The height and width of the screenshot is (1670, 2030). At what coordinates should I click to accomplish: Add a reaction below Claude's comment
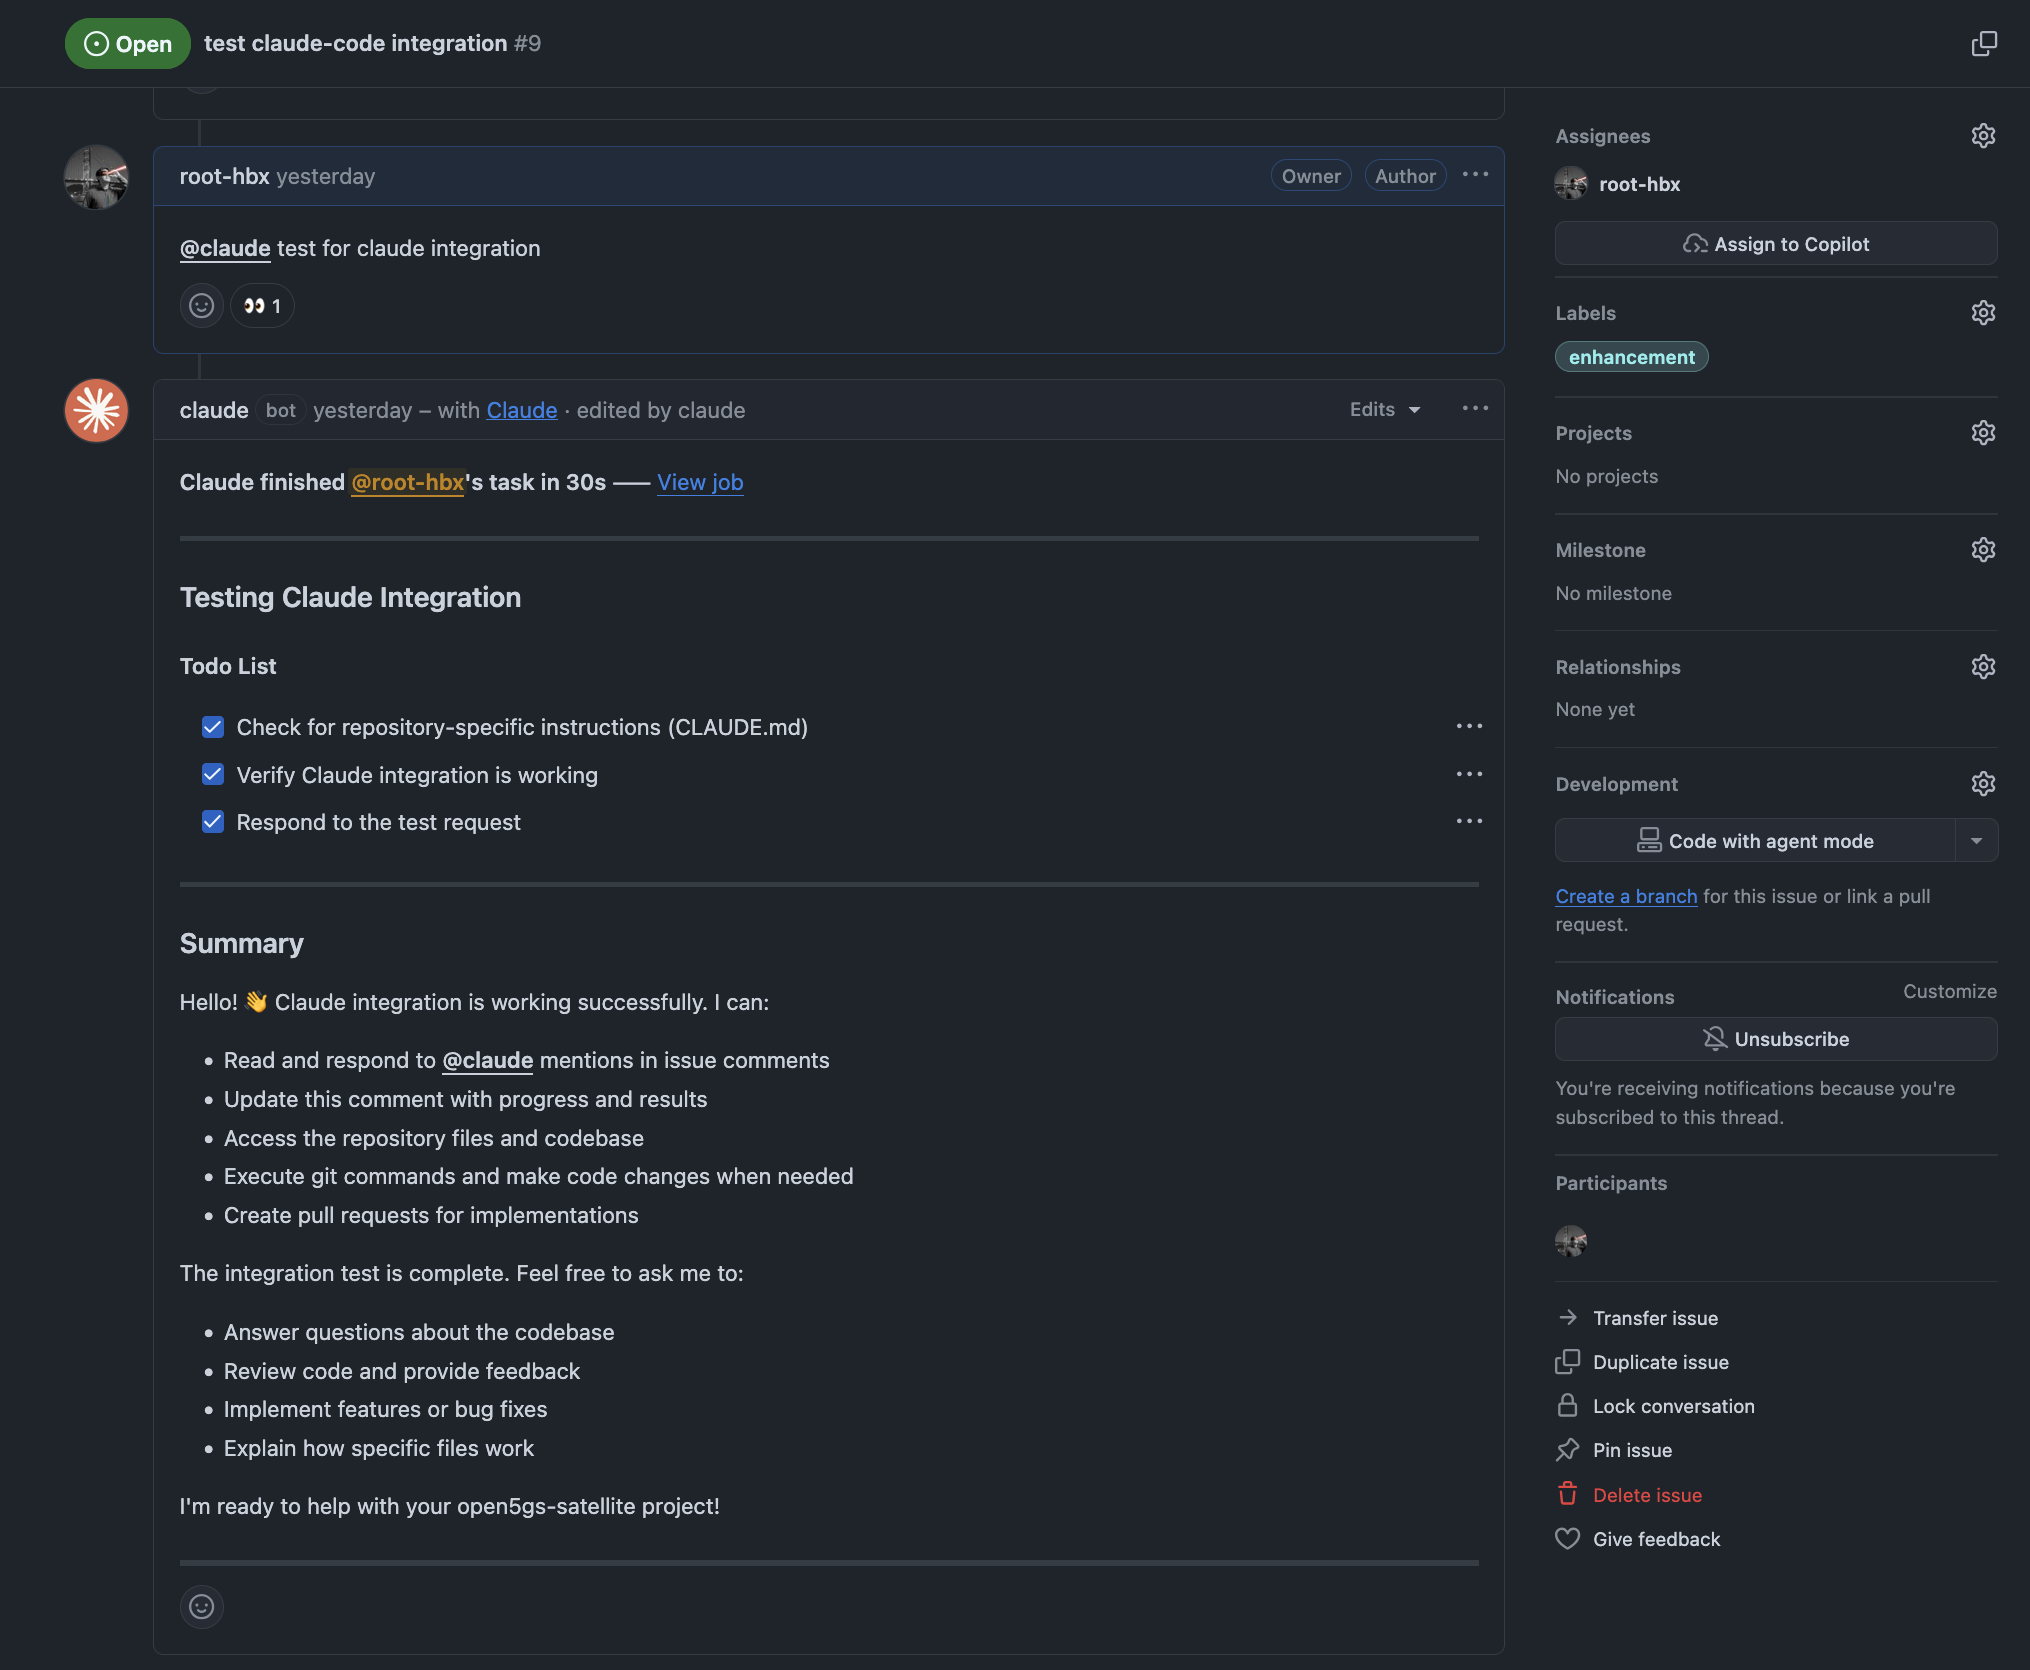tap(202, 1607)
